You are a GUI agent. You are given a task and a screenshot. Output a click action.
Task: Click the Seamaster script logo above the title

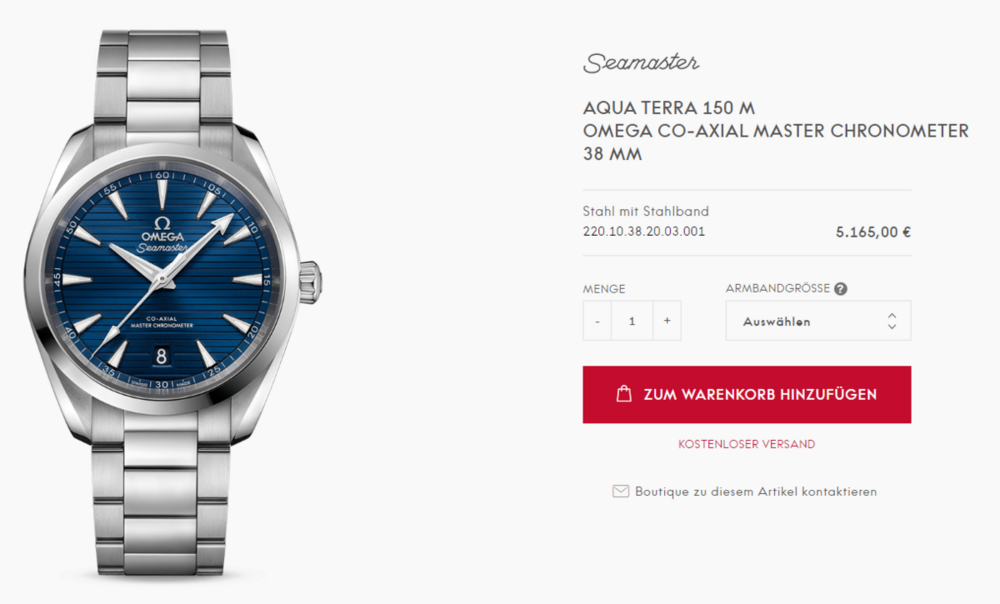pyautogui.click(x=641, y=63)
